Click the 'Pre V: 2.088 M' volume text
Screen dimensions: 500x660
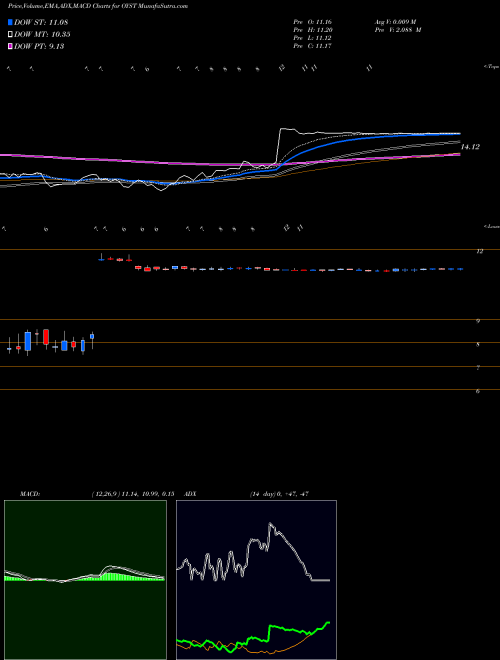398,30
